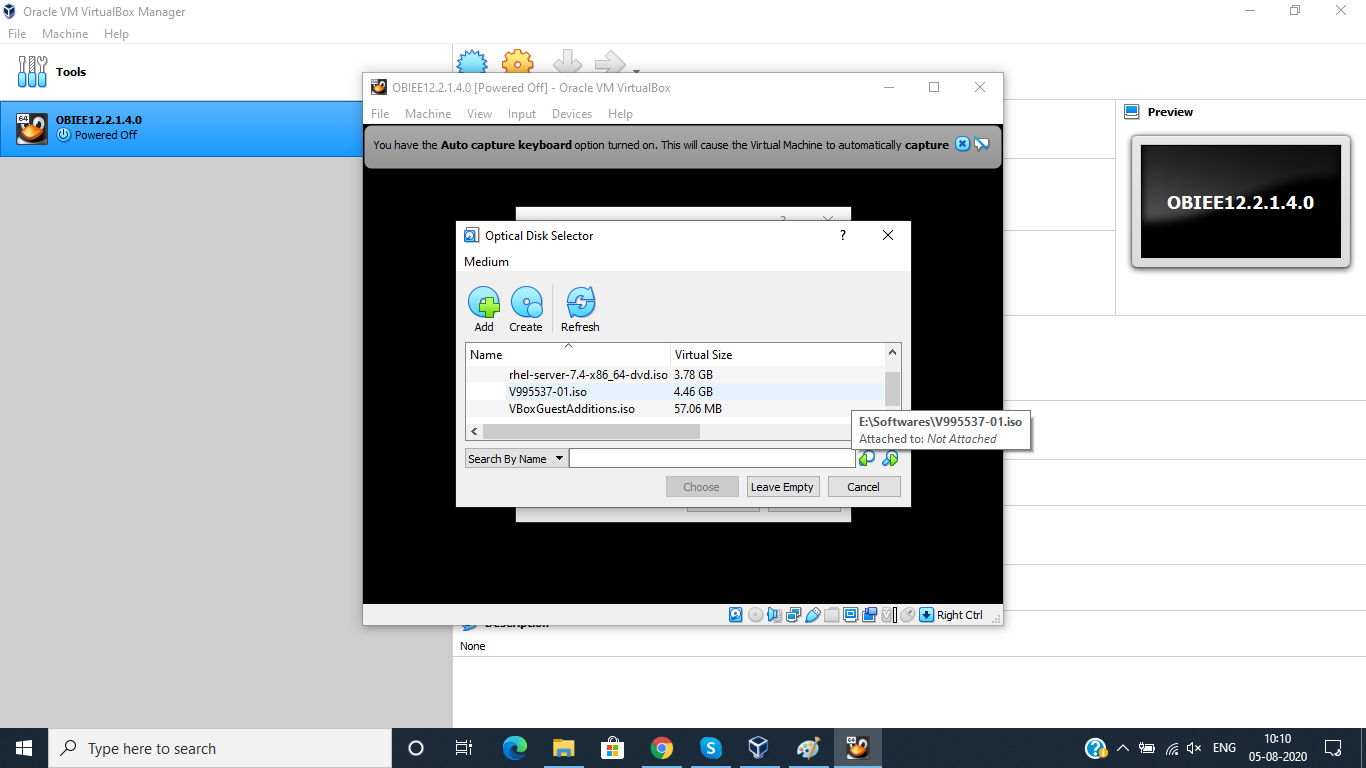
Task: Click the hard disk activity status icon
Action: 735,614
